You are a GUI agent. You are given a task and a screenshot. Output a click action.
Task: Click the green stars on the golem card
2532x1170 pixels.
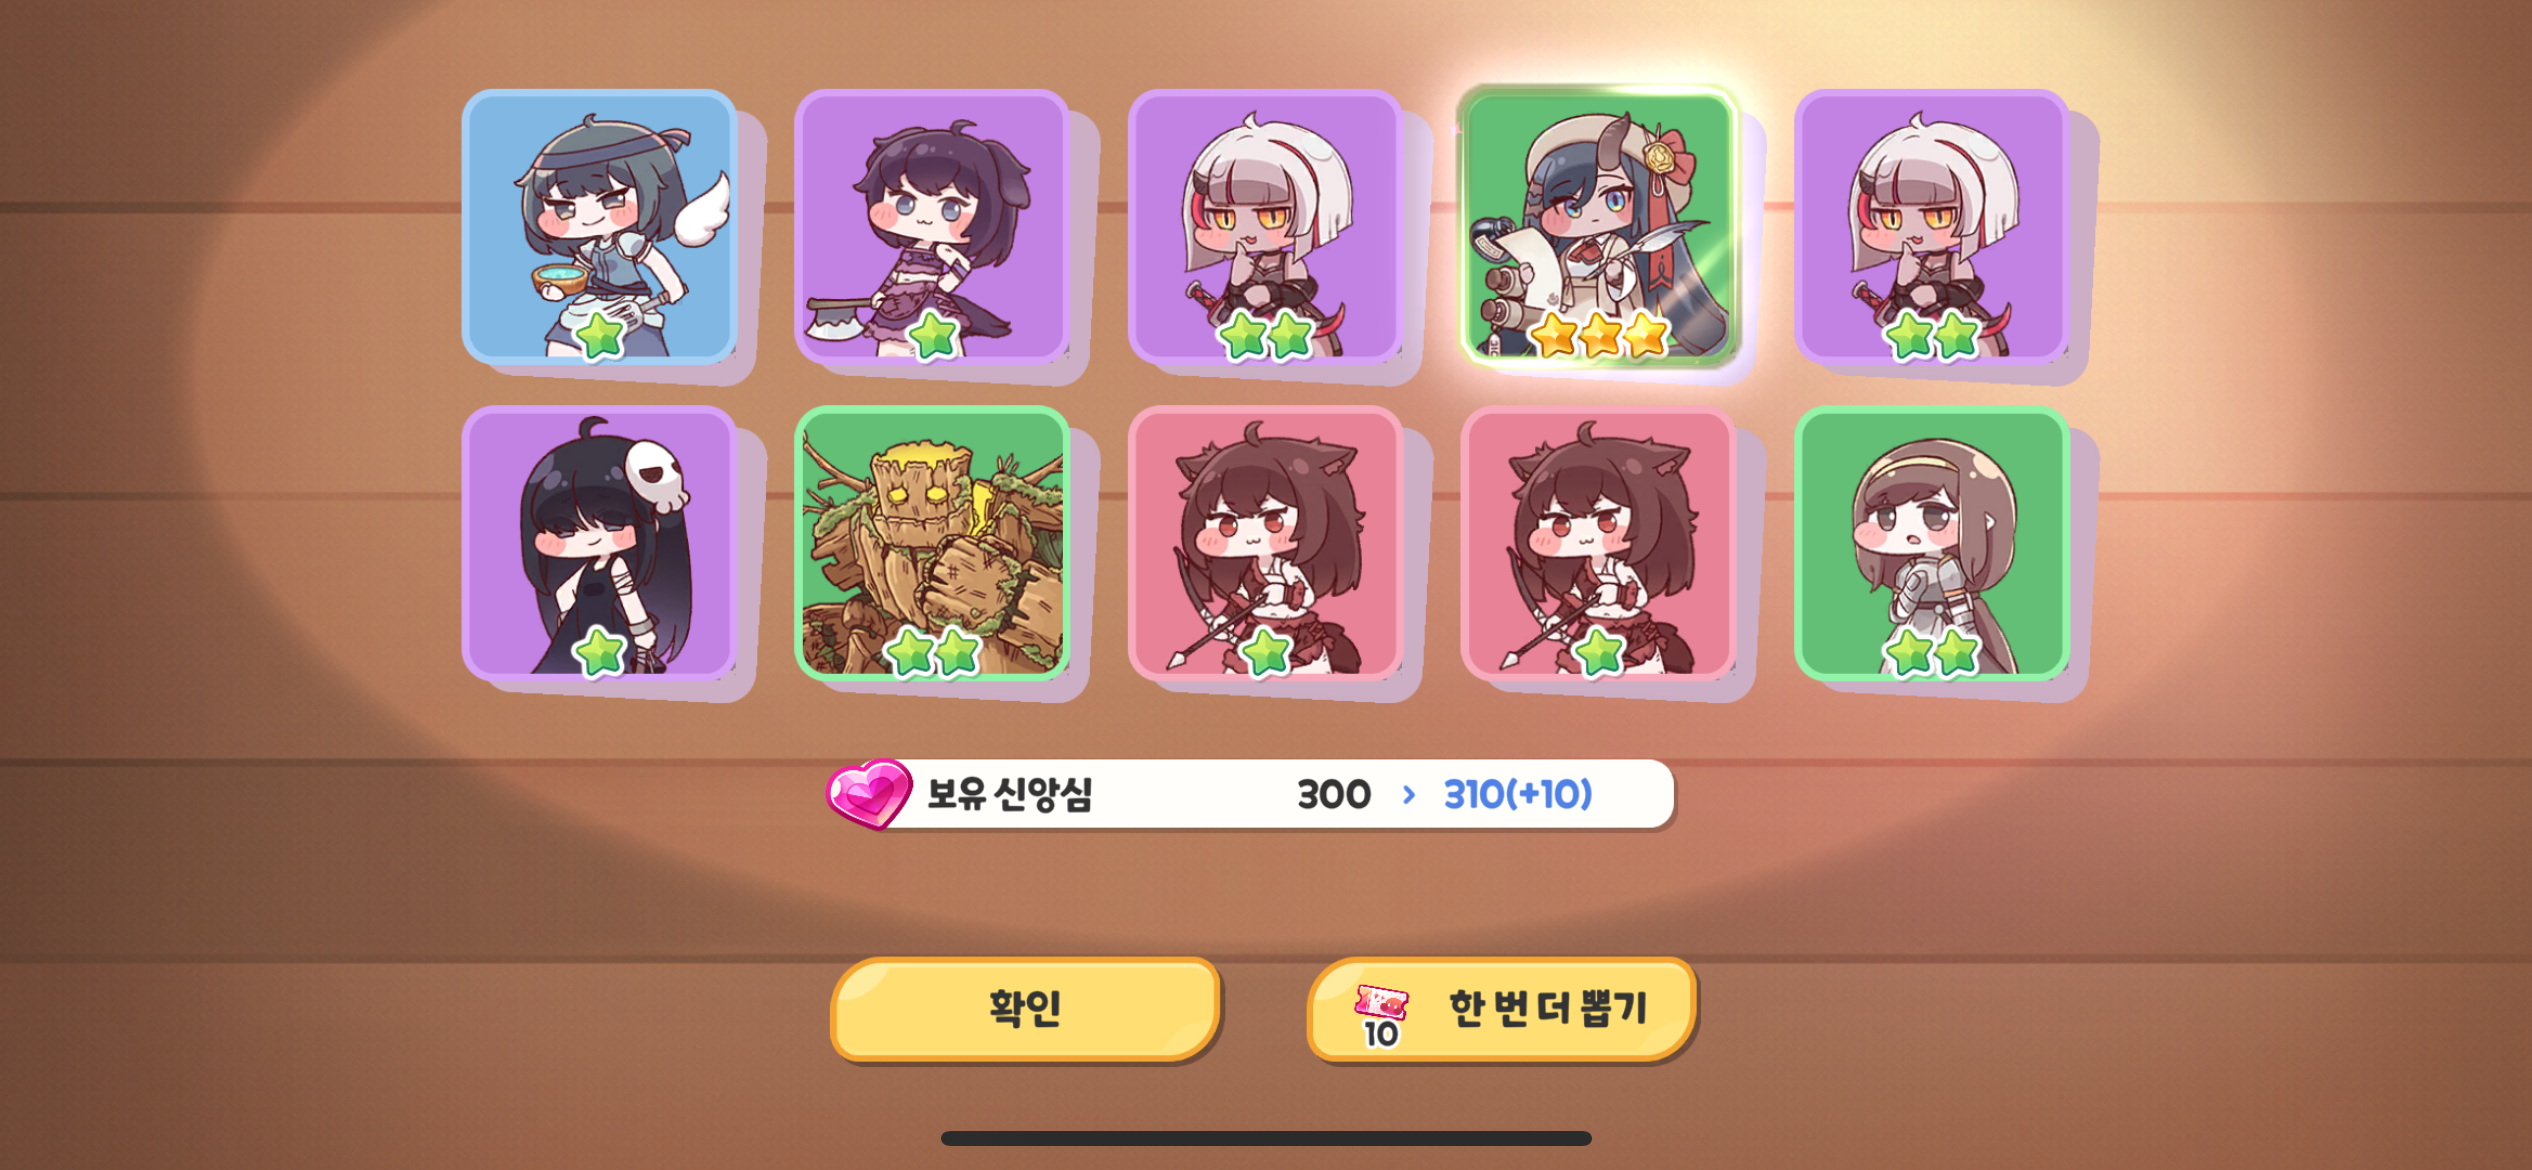(x=933, y=652)
